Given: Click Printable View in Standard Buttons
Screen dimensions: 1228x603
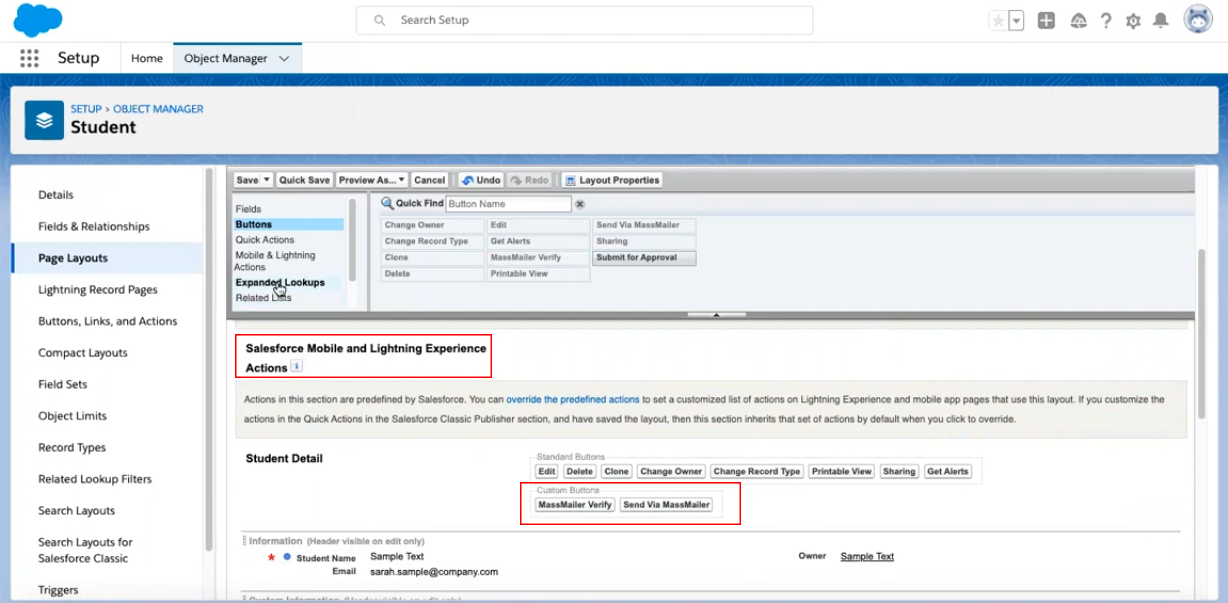Looking at the screenshot, I should click(x=842, y=471).
